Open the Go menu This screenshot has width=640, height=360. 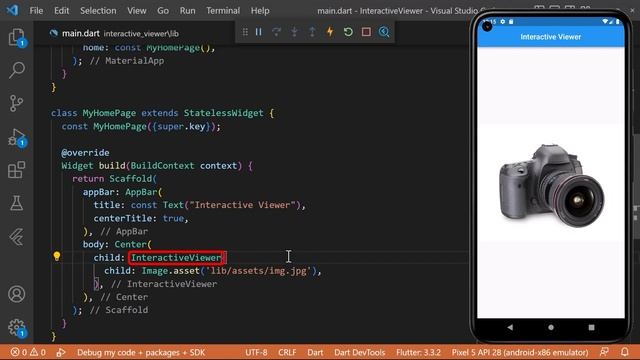[x=163, y=11]
